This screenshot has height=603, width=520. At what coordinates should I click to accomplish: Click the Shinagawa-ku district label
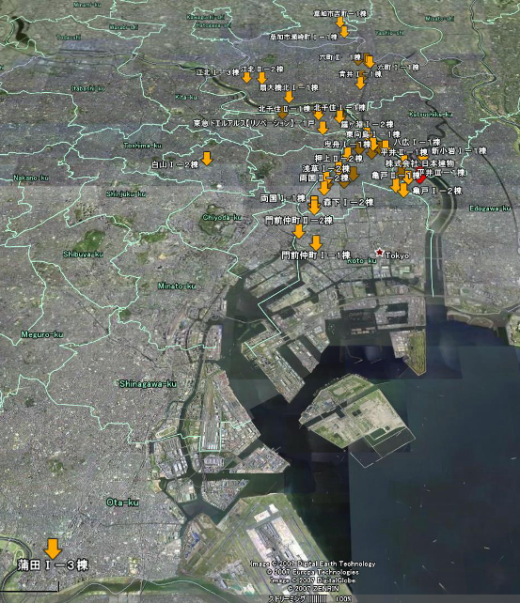coord(148,384)
